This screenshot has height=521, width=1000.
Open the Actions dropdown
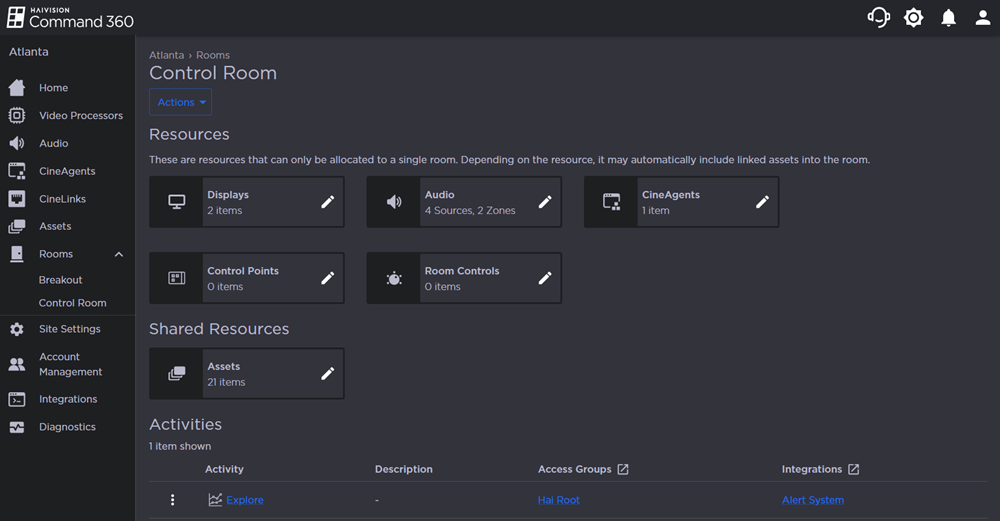[181, 102]
